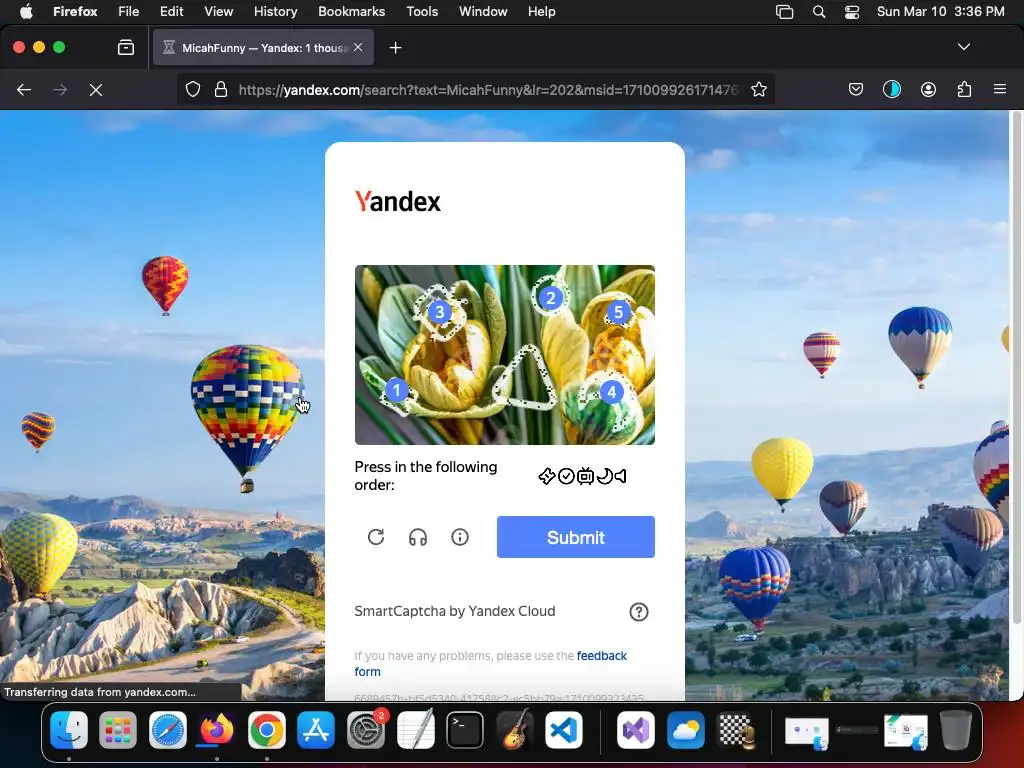
Task: Open Control Center in menu bar
Action: click(x=852, y=11)
